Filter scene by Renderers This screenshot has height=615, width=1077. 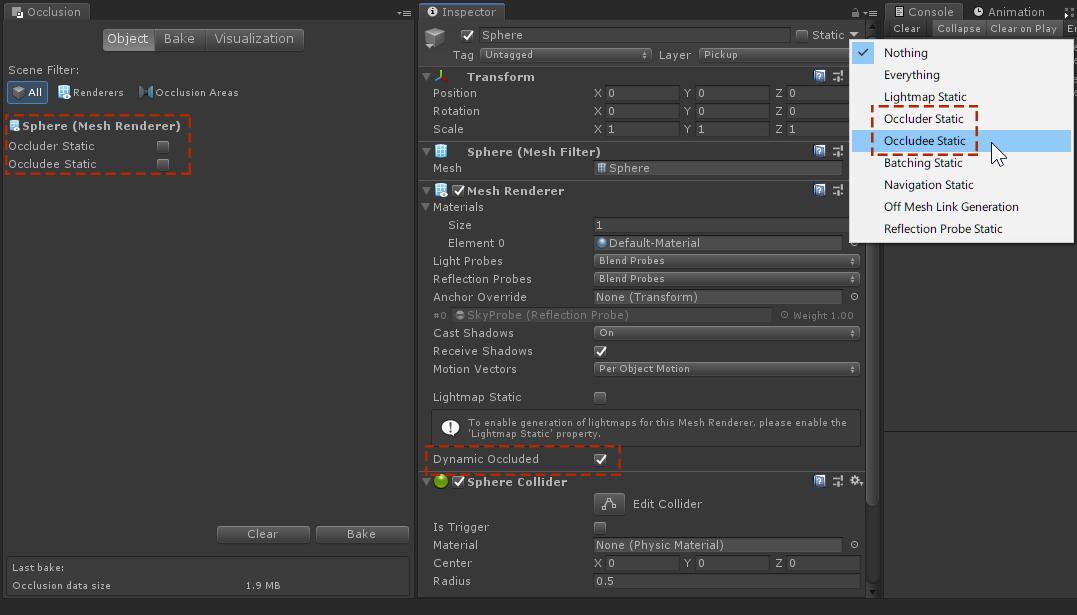(91, 92)
